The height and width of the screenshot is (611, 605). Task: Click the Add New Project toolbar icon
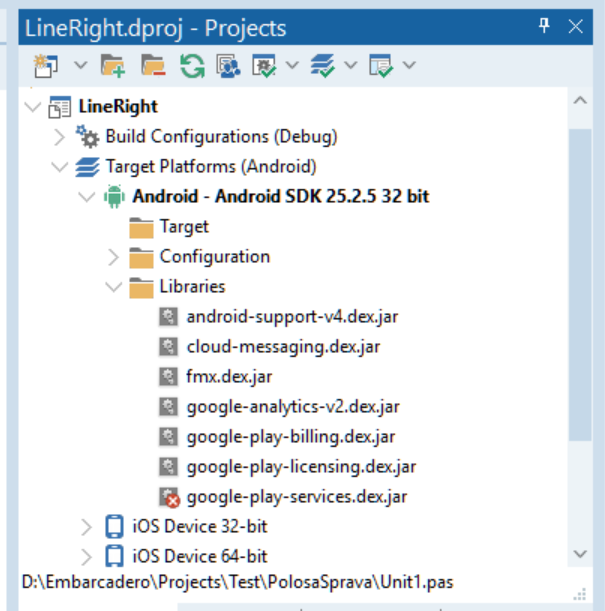click(x=46, y=65)
